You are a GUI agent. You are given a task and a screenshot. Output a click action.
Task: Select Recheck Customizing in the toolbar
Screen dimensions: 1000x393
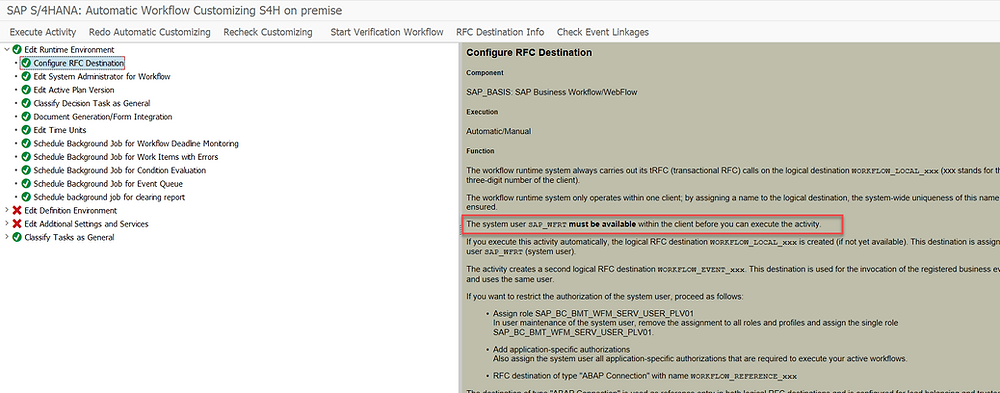268,32
